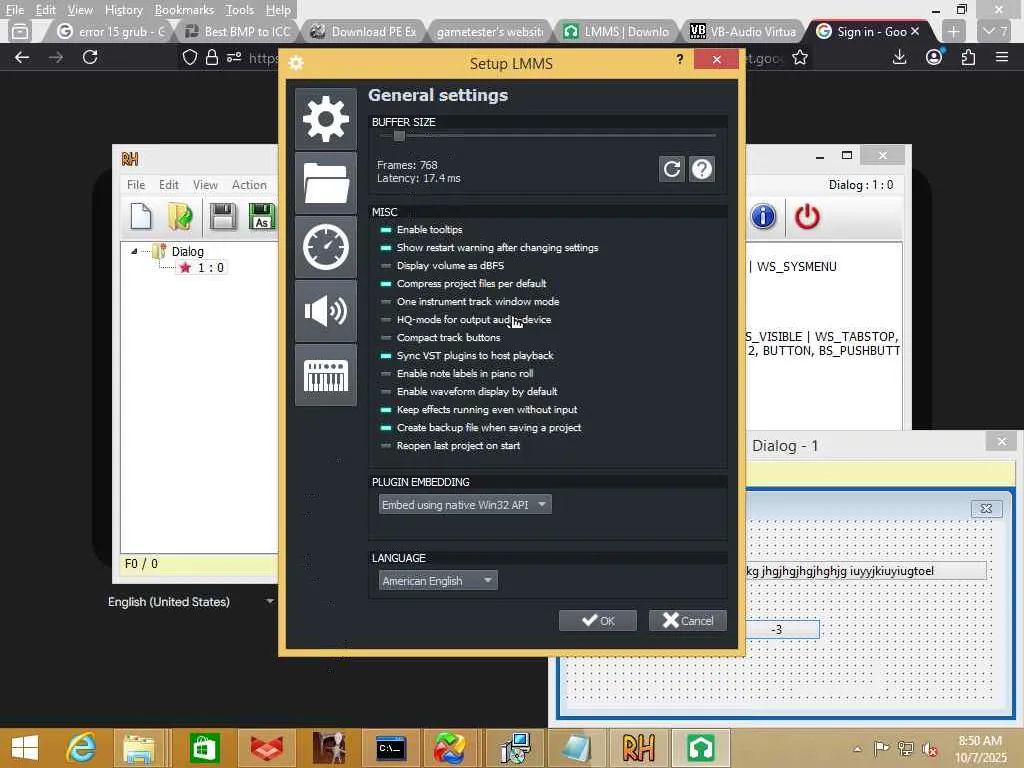
Task: Toggle Reopen last project on start
Action: pos(450,446)
